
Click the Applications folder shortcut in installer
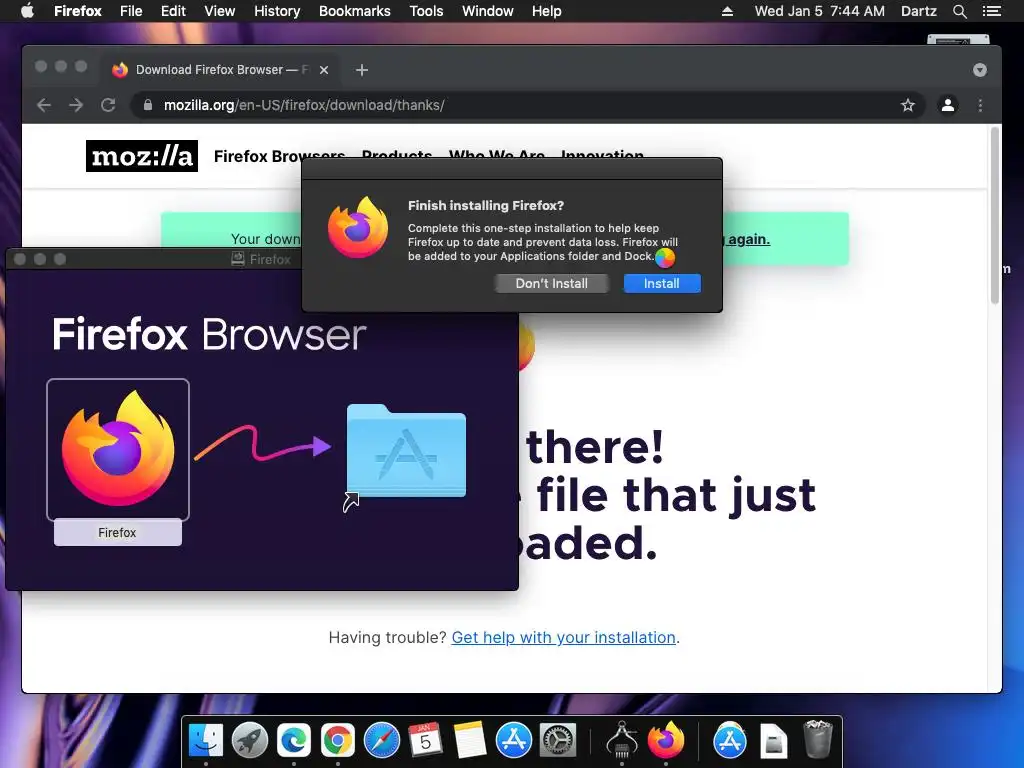pos(406,451)
